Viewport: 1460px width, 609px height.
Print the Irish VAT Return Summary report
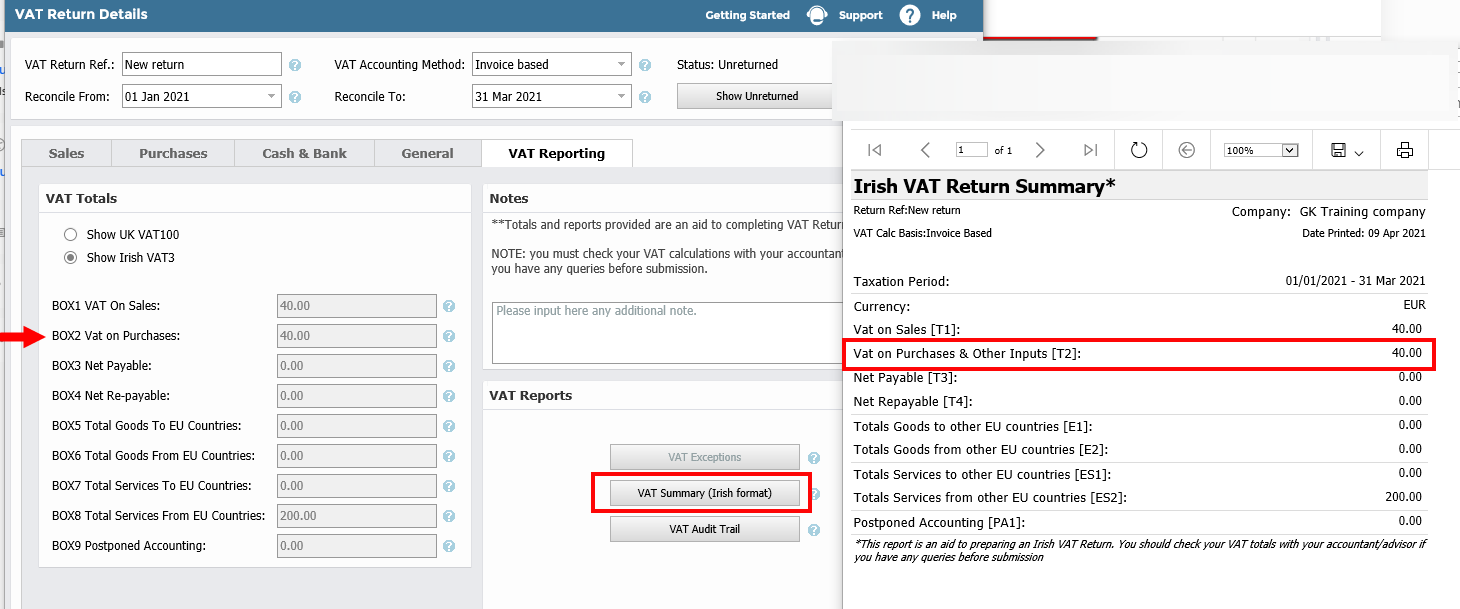pos(1405,150)
